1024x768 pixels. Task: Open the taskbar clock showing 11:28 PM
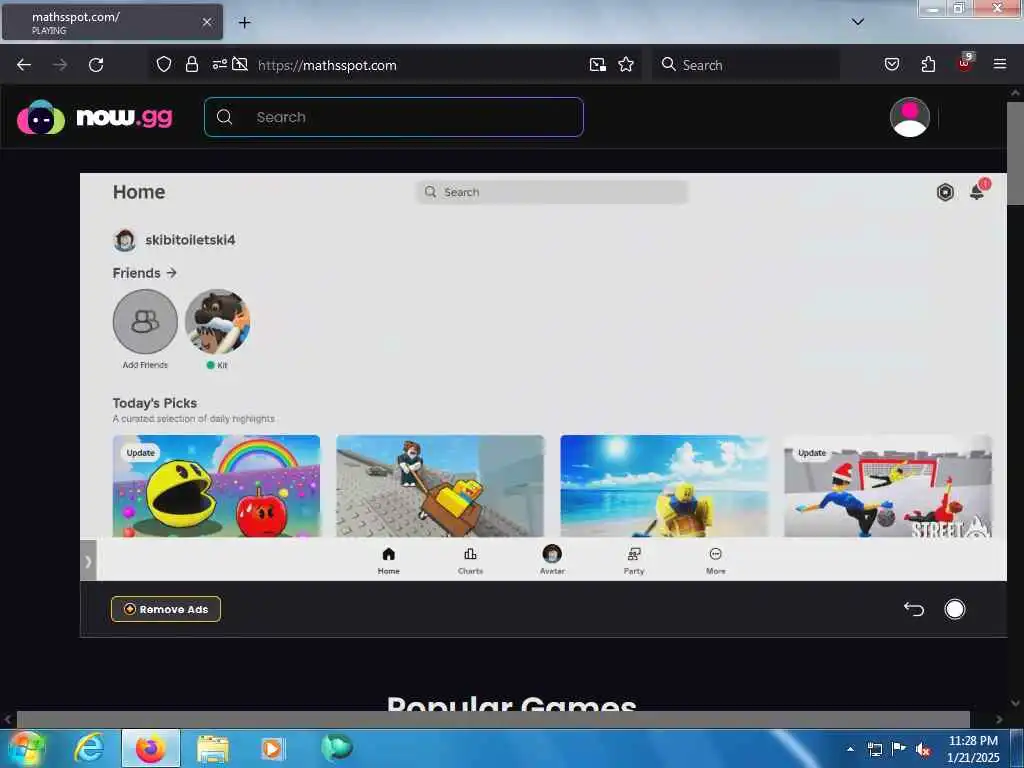tap(973, 749)
